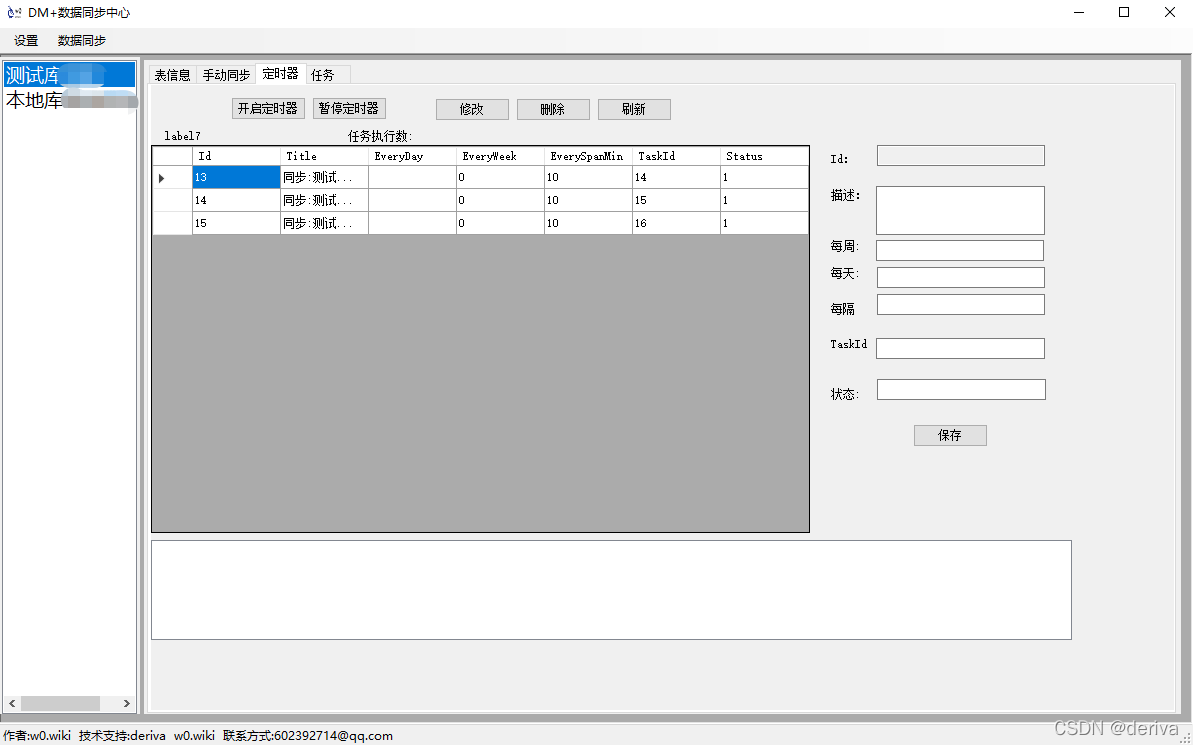Image resolution: width=1193 pixels, height=745 pixels.
Task: Click right arrow of list horizontal scrollbar
Action: (126, 703)
